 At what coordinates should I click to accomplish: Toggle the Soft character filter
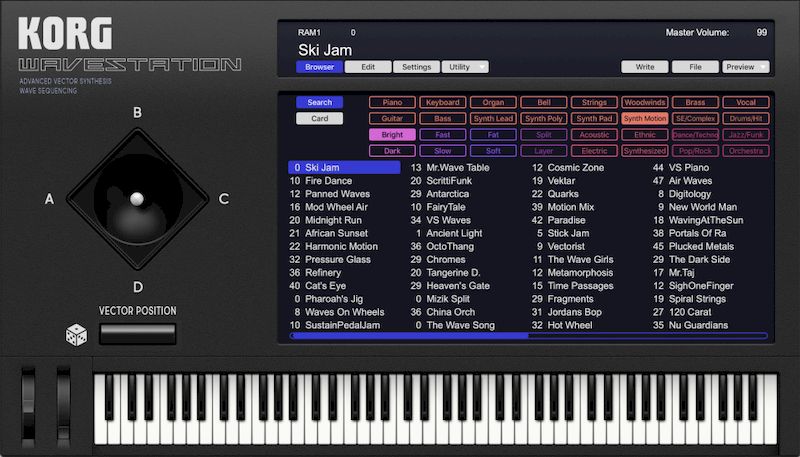click(x=493, y=151)
